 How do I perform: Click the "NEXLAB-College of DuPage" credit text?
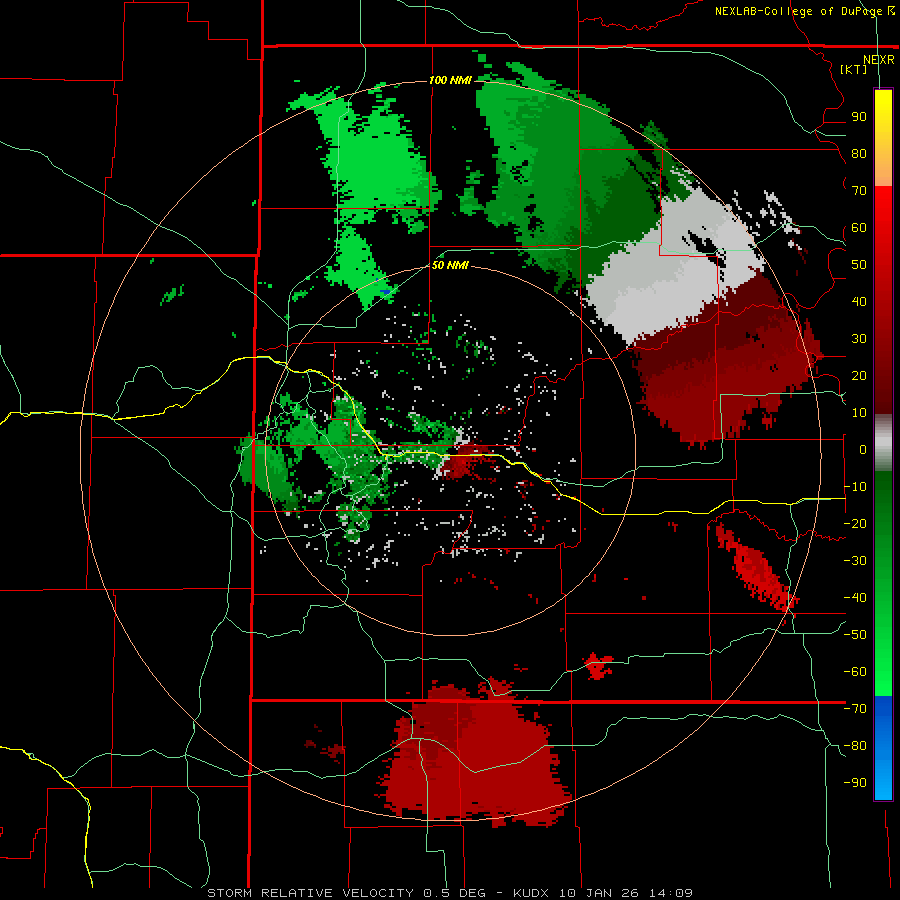[800, 11]
